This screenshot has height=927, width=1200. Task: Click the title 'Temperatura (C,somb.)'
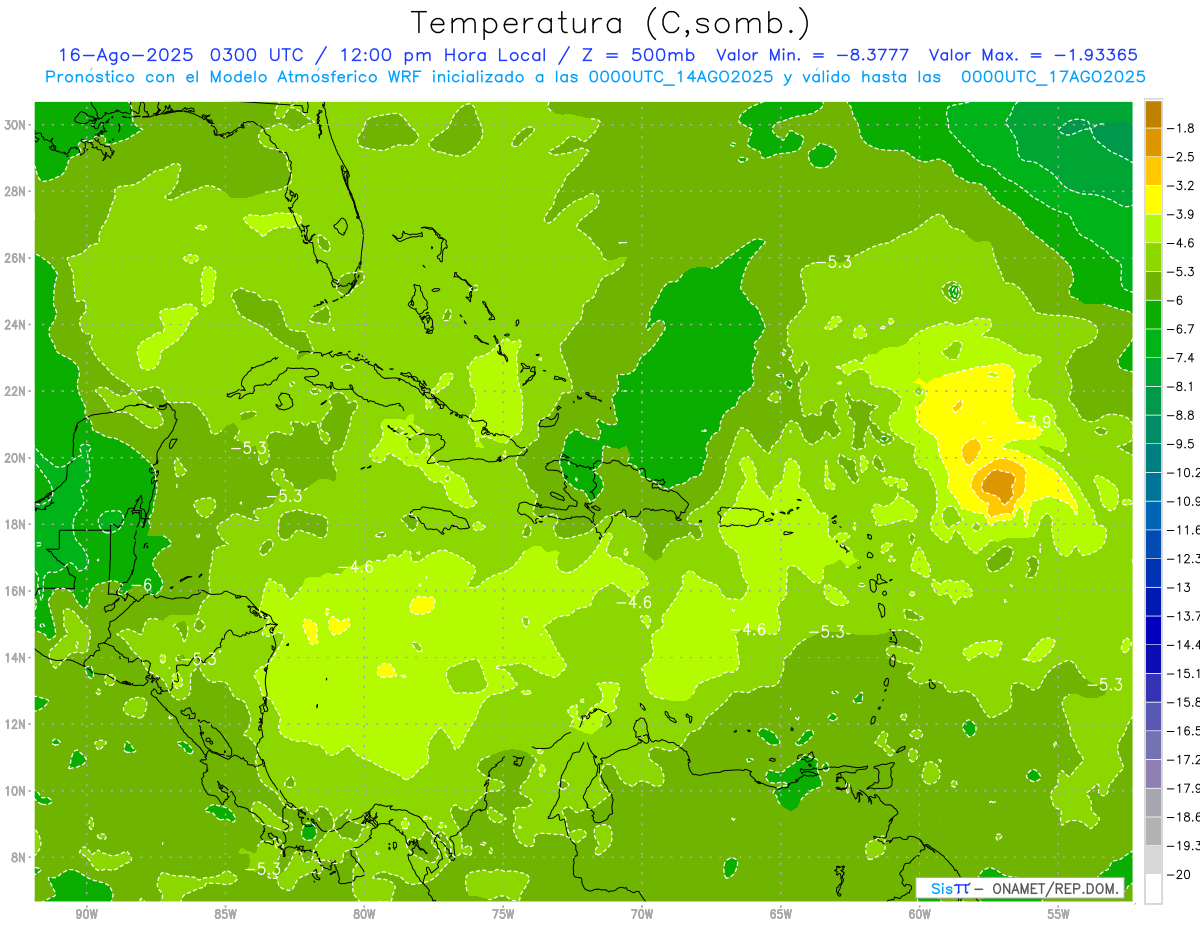(611, 23)
